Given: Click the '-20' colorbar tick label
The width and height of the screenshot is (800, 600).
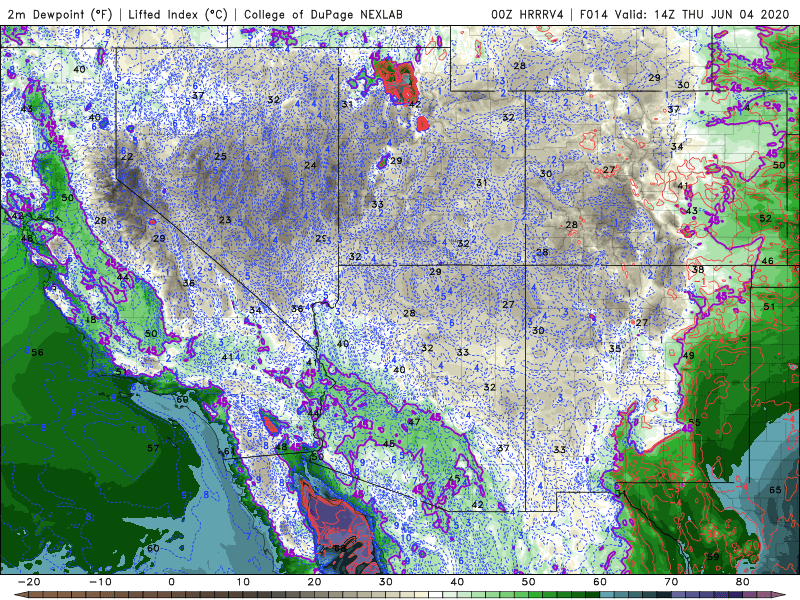Looking at the screenshot, I should (29, 582).
